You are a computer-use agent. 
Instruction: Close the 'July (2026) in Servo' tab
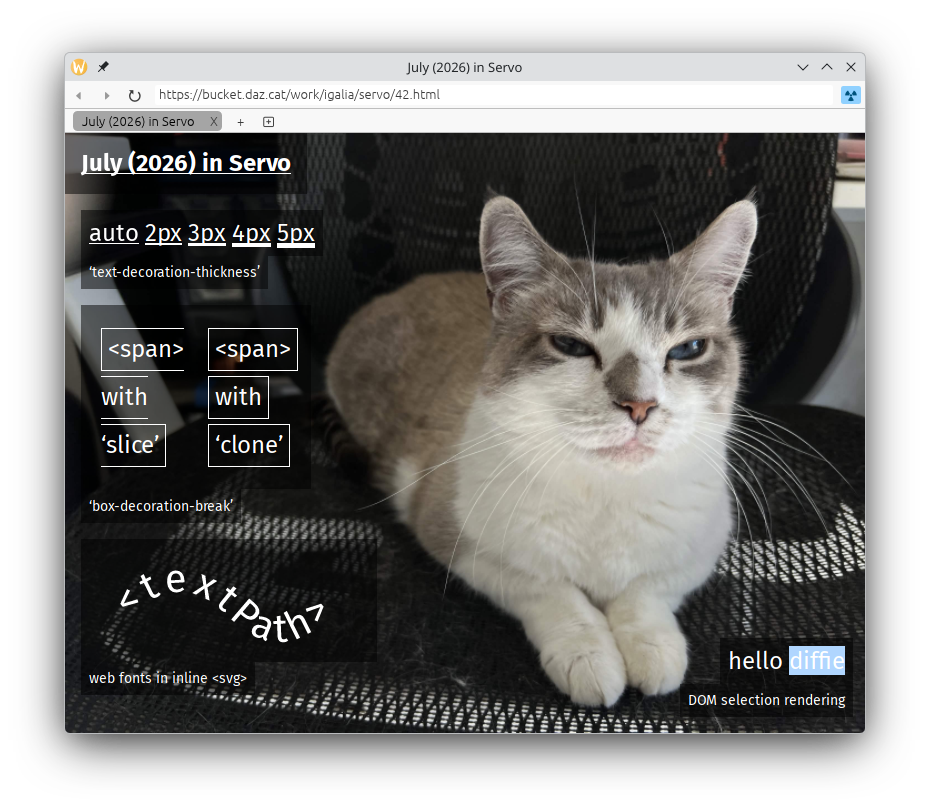[214, 122]
